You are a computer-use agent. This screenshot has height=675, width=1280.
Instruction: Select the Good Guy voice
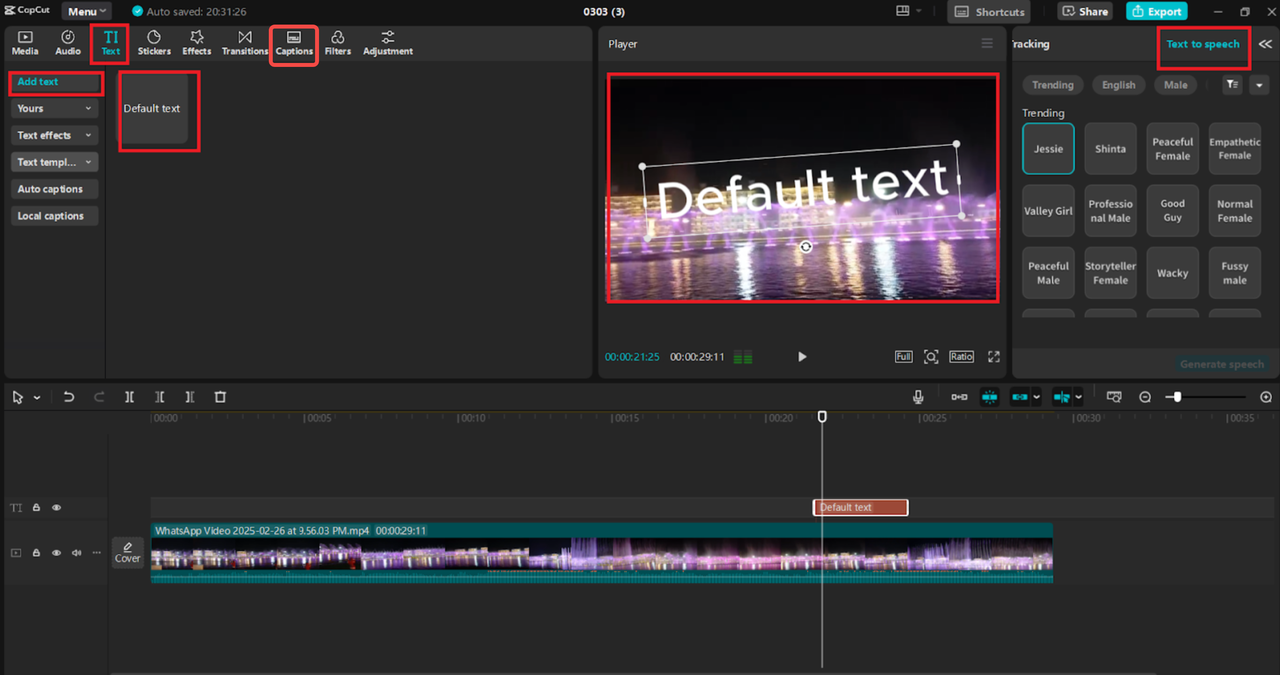tap(1173, 211)
